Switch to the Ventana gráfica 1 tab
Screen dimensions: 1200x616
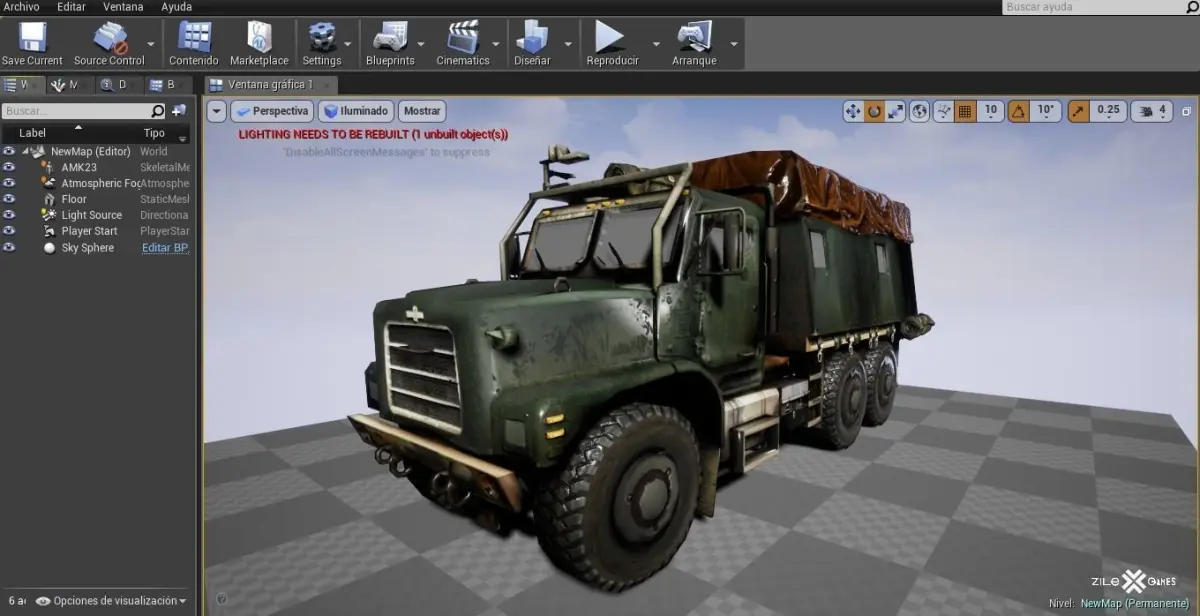pyautogui.click(x=270, y=85)
